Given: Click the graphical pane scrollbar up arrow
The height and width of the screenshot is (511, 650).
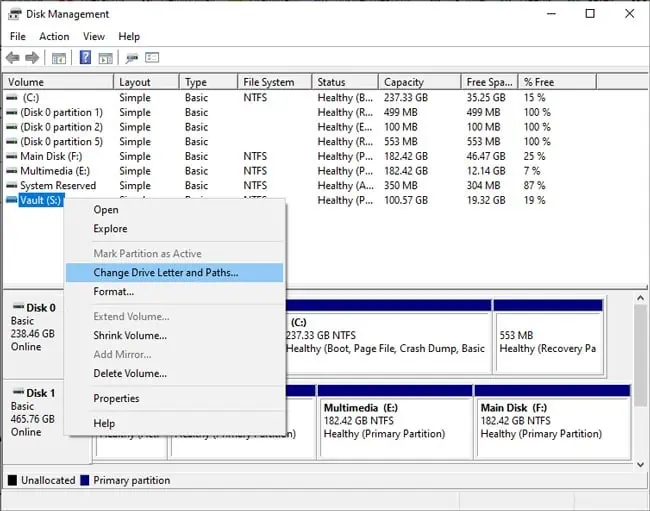Looking at the screenshot, I should point(640,298).
